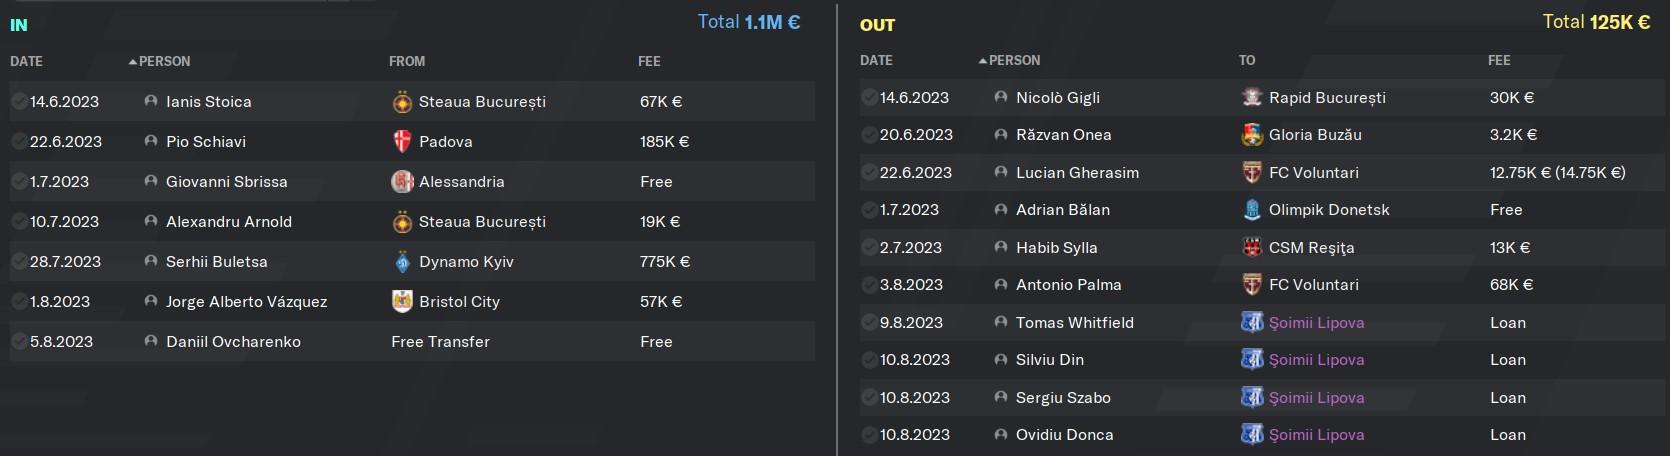1670x456 pixels.
Task: Click the Dynamo Kyiv club badge
Action: click(402, 262)
